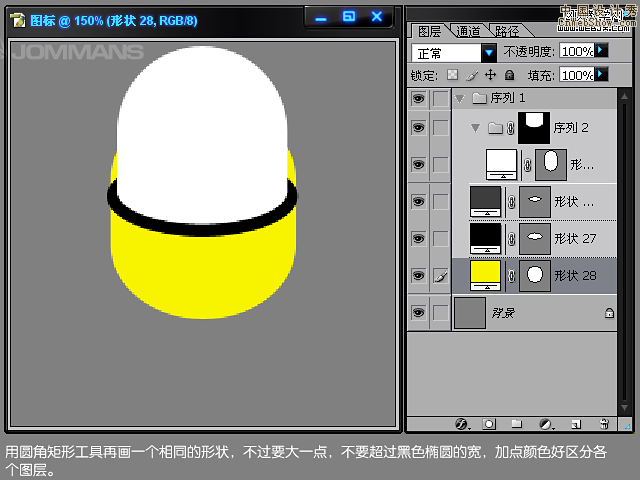
Task: Open the 填充 fill slider arrow
Action: click(x=601, y=75)
